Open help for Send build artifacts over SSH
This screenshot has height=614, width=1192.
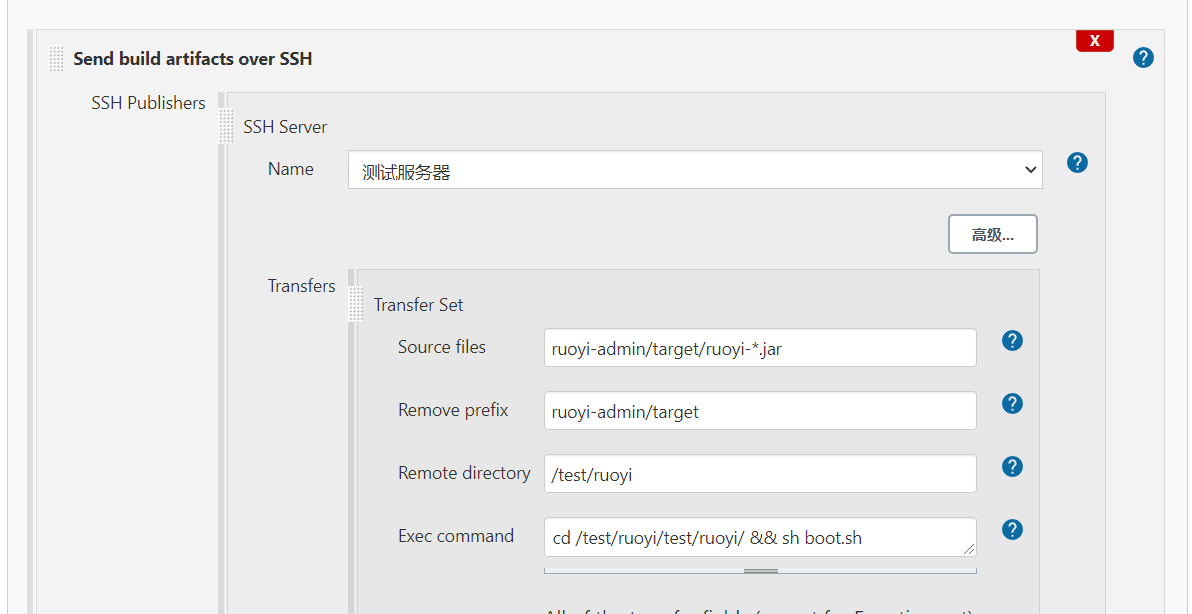(1143, 58)
